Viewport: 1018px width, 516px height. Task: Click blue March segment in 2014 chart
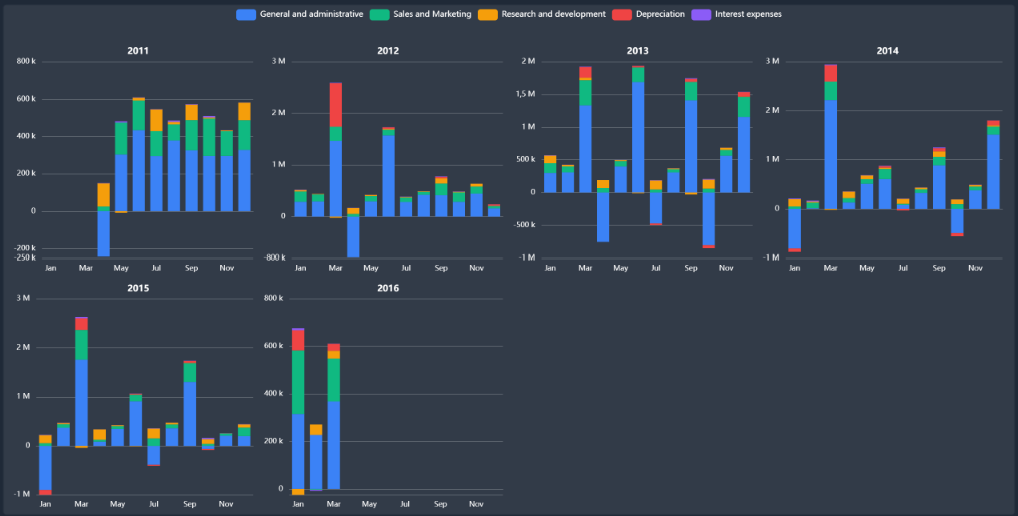[830, 154]
